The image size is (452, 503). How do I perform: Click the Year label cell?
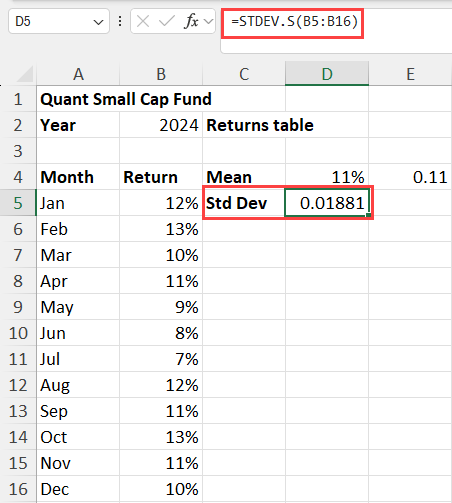click(78, 125)
